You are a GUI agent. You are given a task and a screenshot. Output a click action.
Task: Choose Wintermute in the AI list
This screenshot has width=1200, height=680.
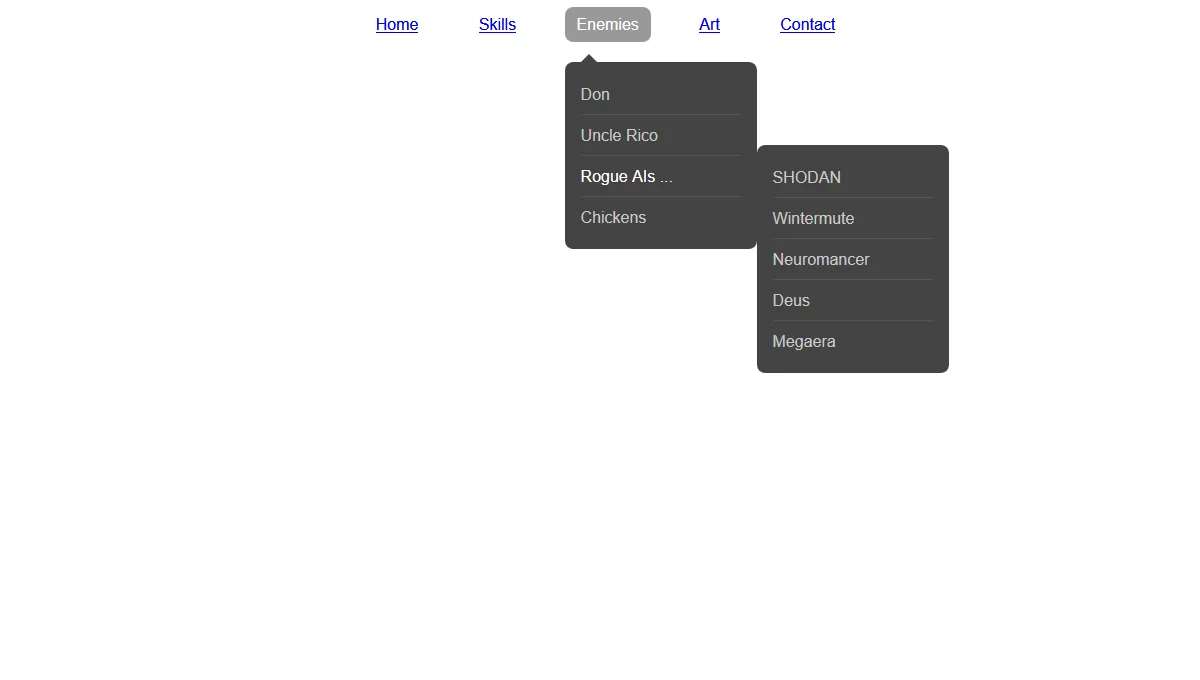click(x=813, y=218)
